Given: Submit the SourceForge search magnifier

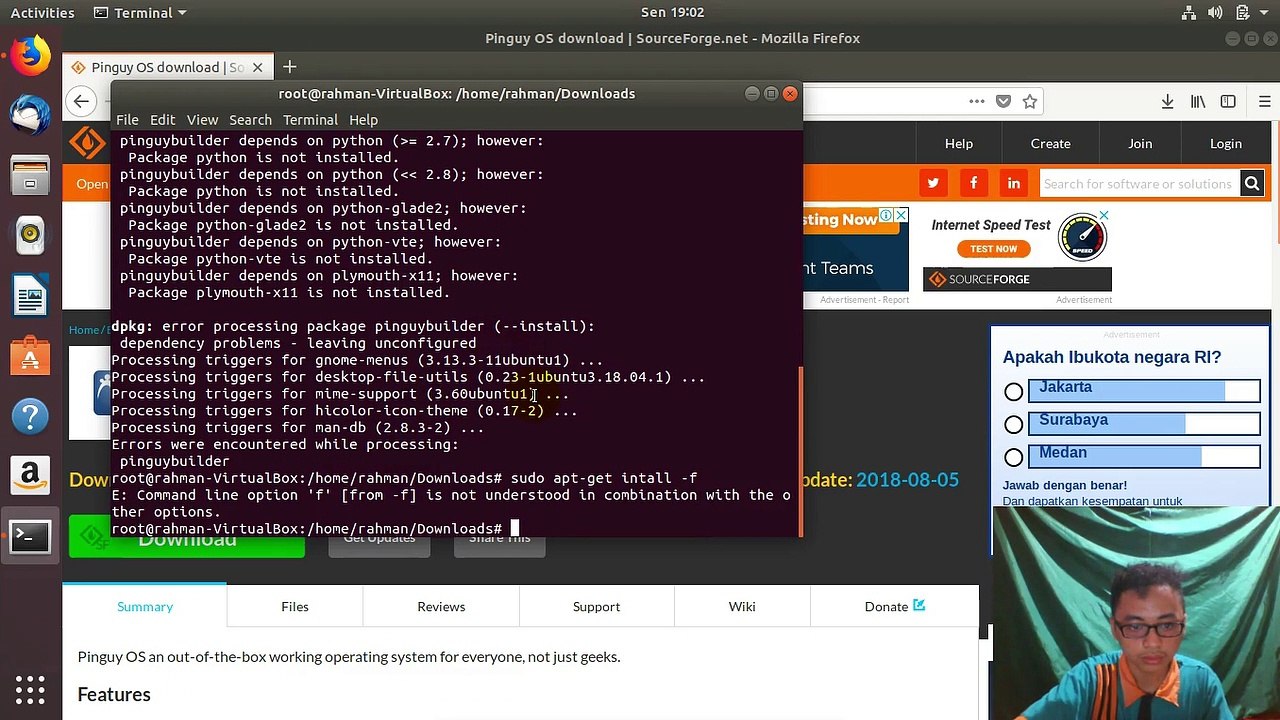Looking at the screenshot, I should [1251, 183].
